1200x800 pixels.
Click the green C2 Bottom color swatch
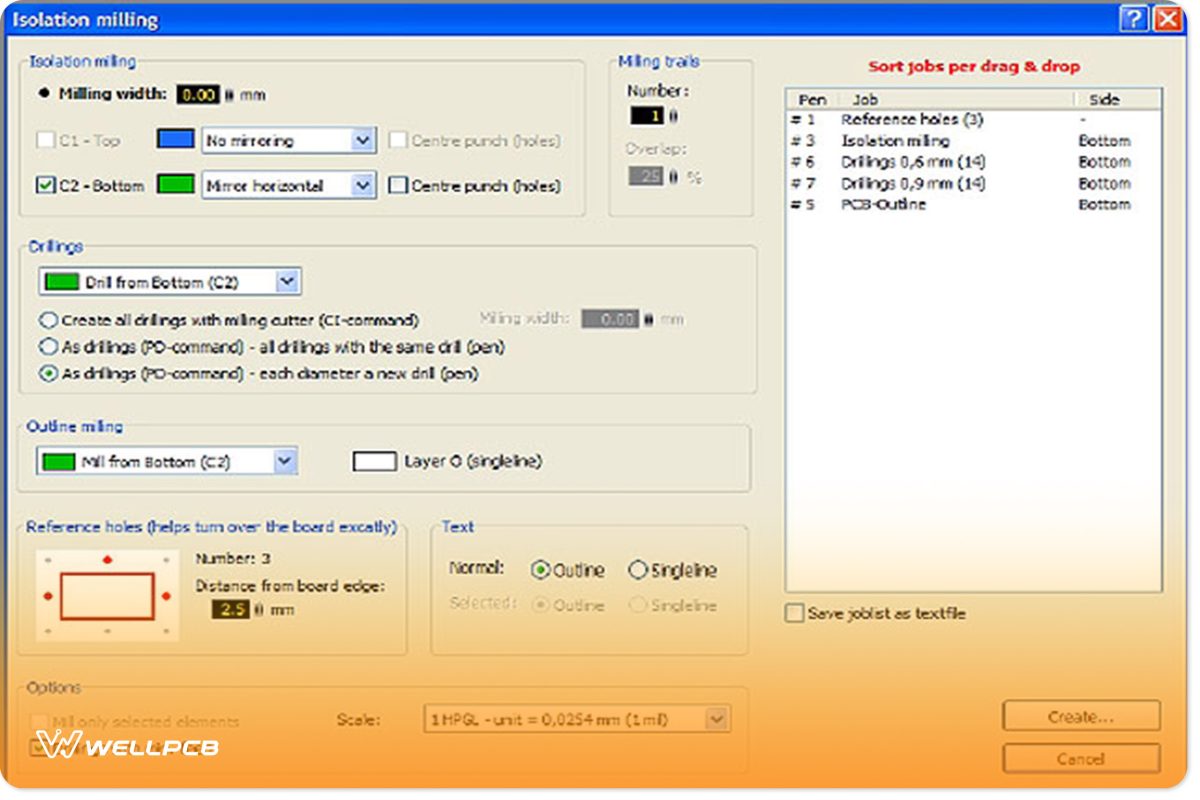(x=175, y=185)
